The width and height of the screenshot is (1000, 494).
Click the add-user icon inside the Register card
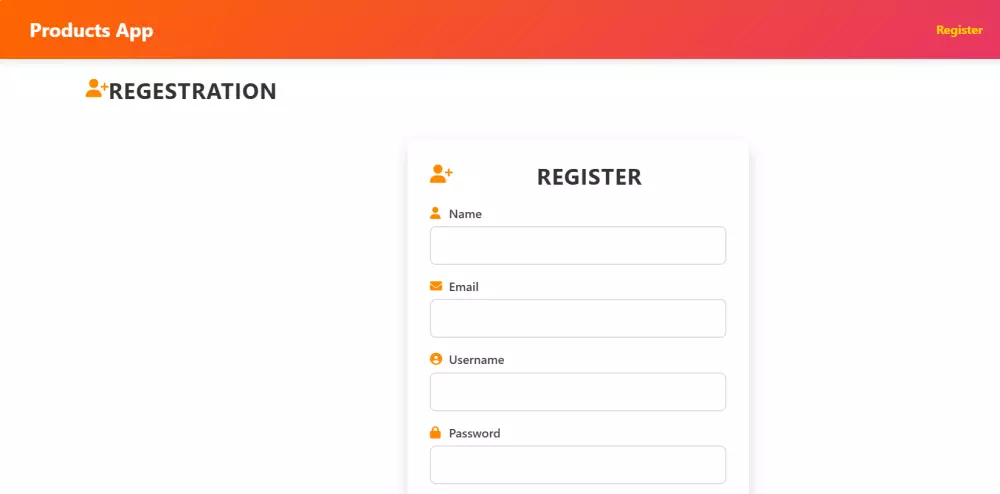point(441,174)
